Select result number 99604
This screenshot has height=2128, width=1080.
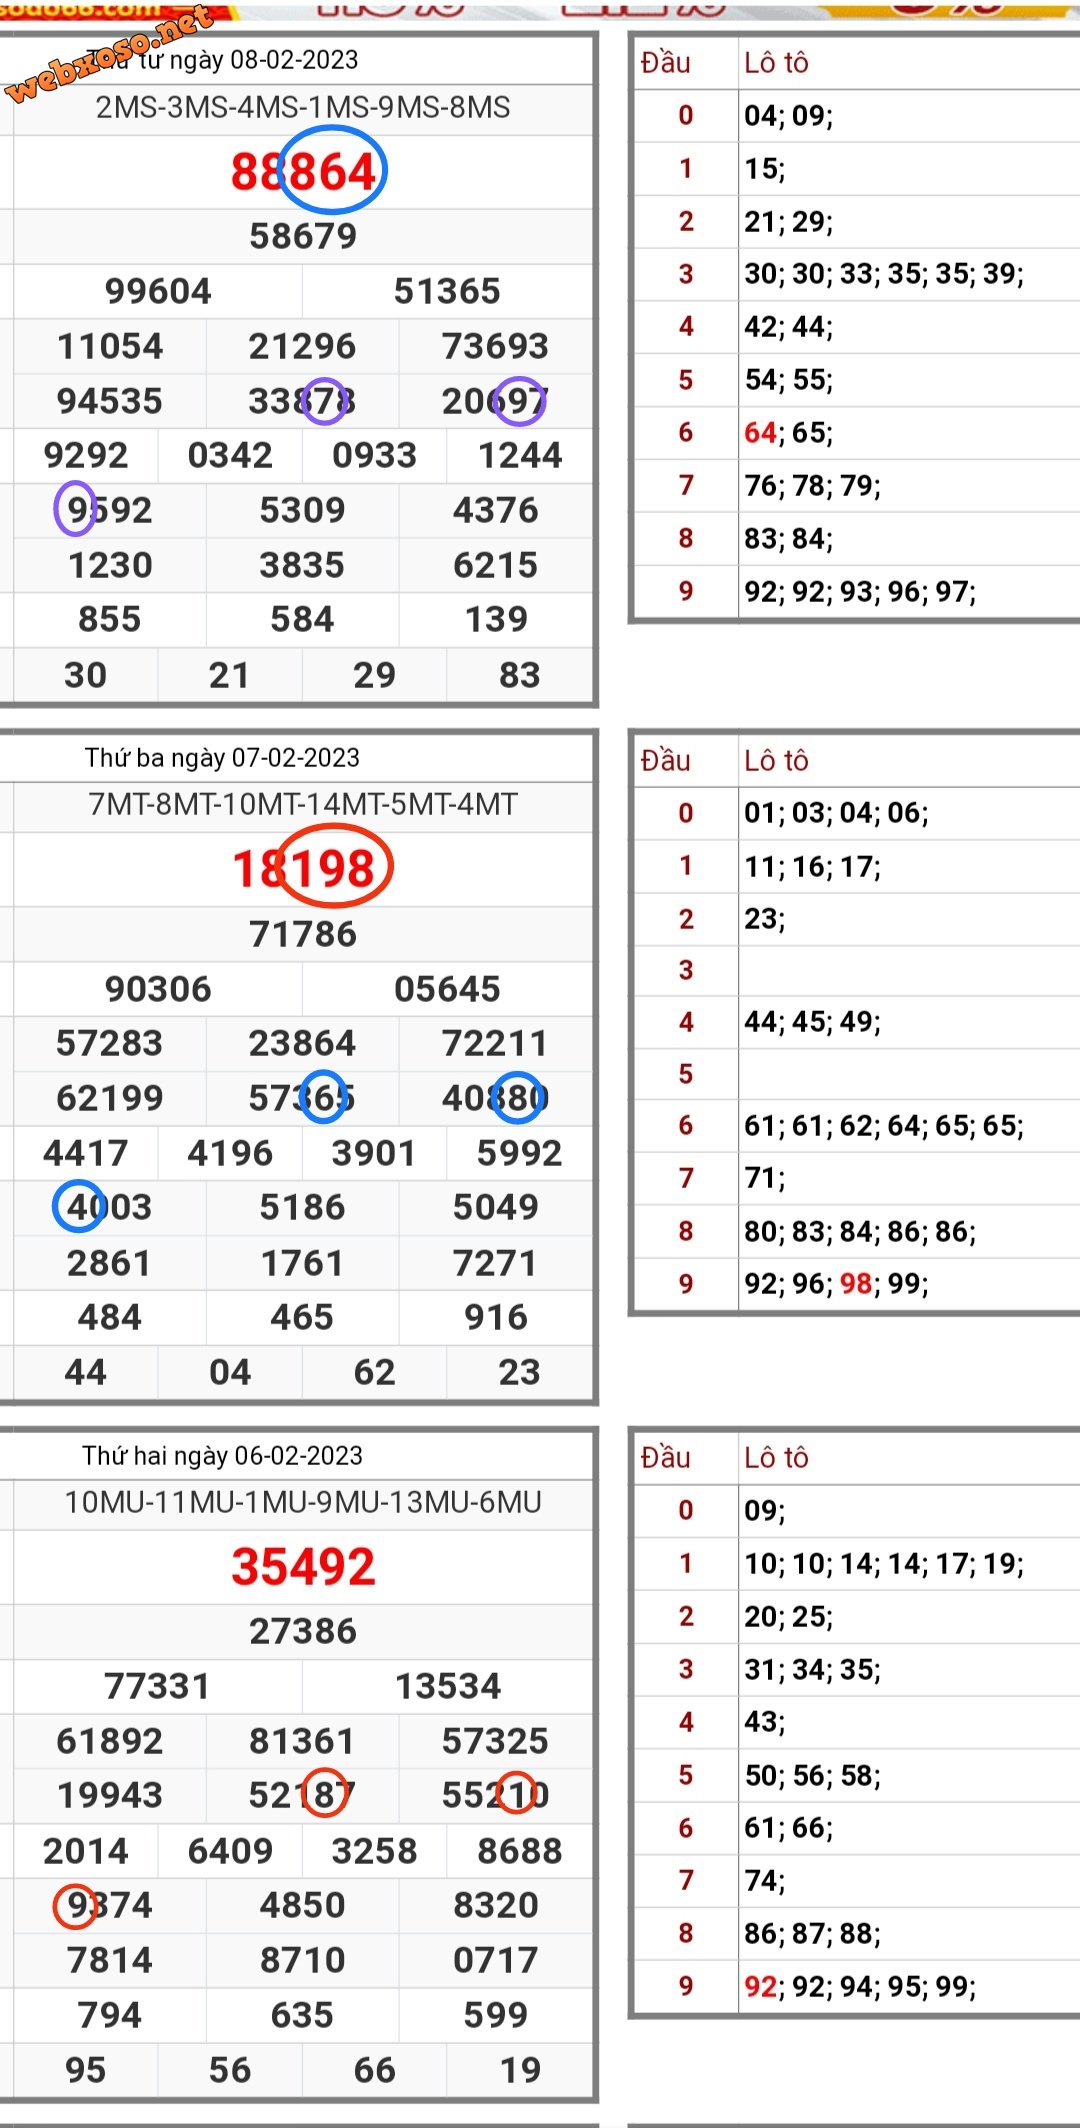tap(158, 291)
